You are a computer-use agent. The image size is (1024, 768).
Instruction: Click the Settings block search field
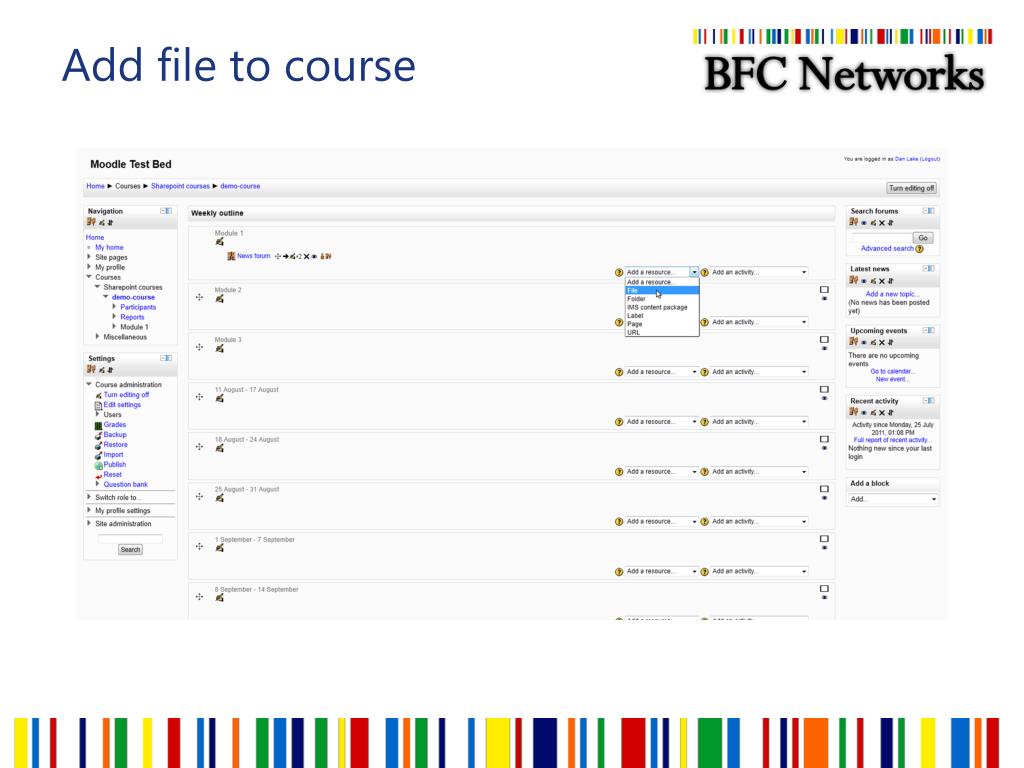[x=130, y=539]
